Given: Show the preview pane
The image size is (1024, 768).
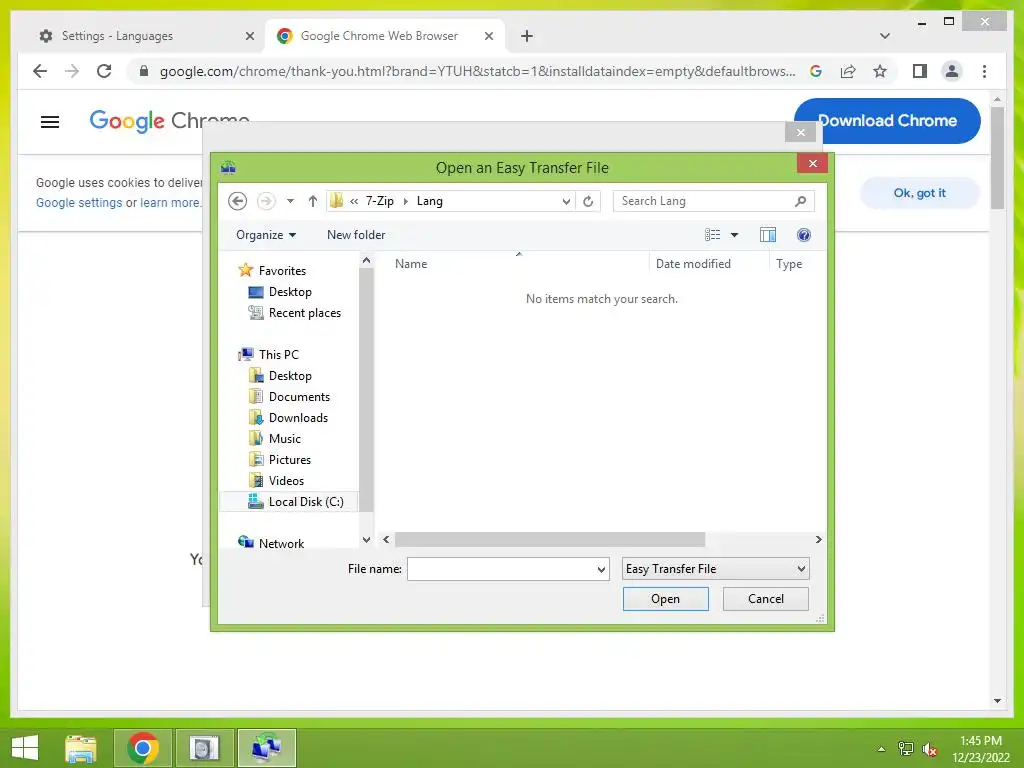Looking at the screenshot, I should coord(768,235).
